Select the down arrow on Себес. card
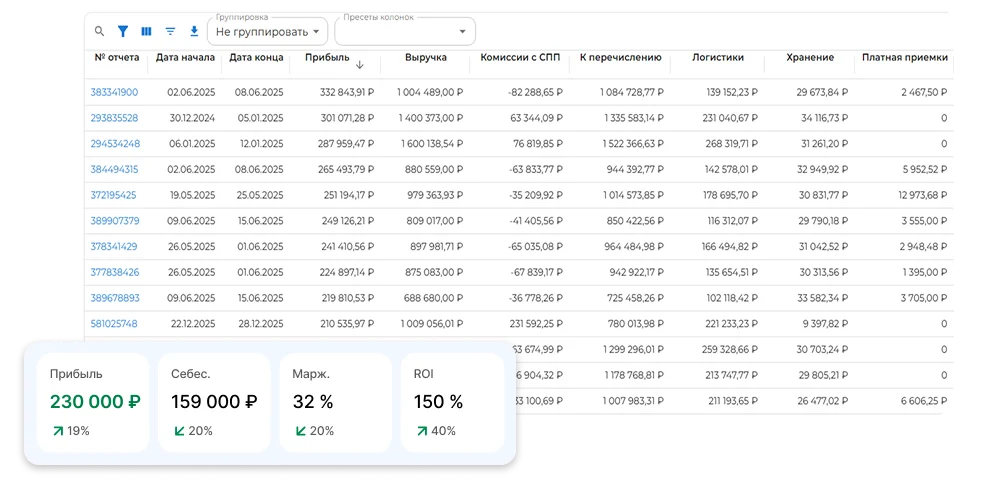The width and height of the screenshot is (1002, 478). (179, 431)
